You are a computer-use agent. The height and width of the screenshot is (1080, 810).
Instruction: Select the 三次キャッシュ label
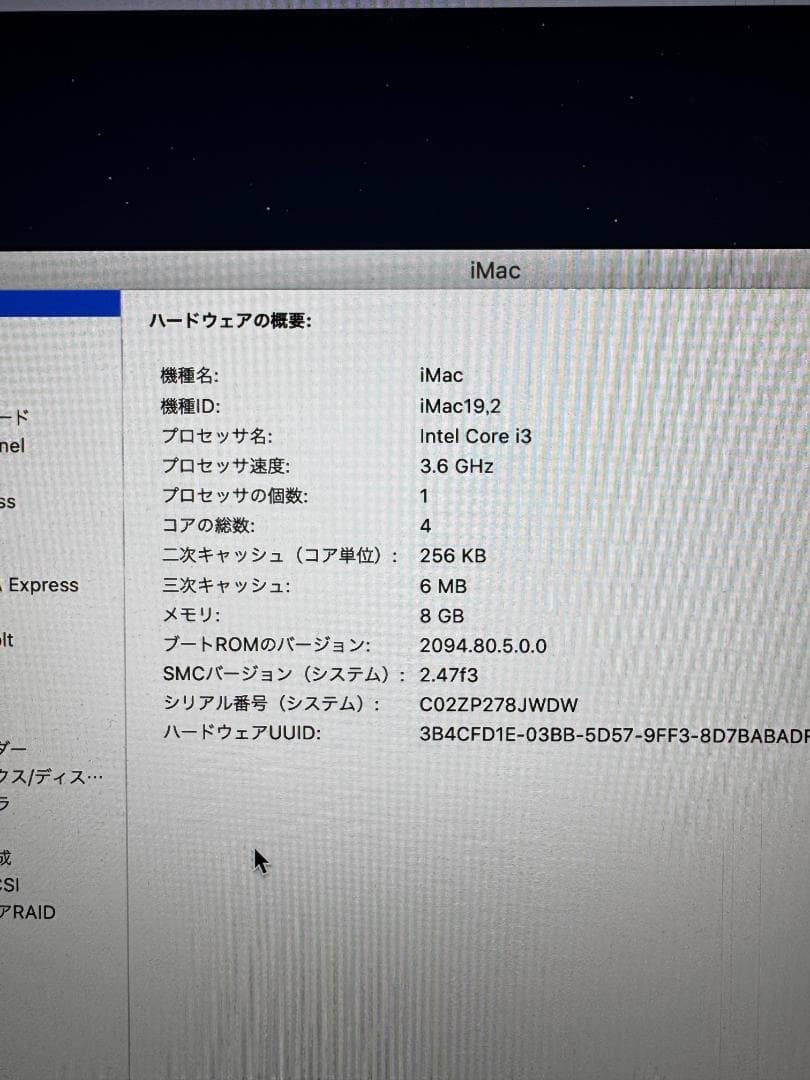click(226, 585)
